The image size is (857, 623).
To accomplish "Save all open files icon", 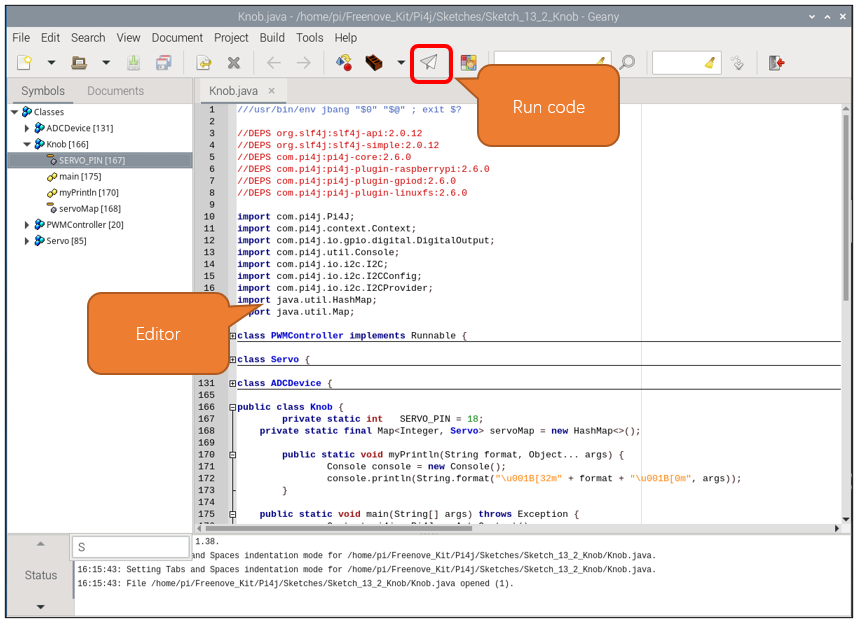I will (x=163, y=63).
